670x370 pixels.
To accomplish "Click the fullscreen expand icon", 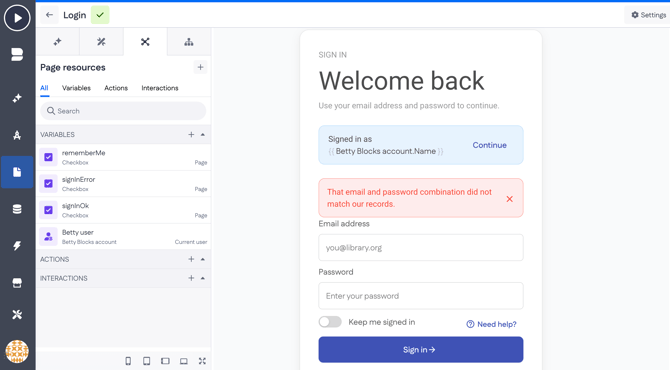I will tap(202, 361).
